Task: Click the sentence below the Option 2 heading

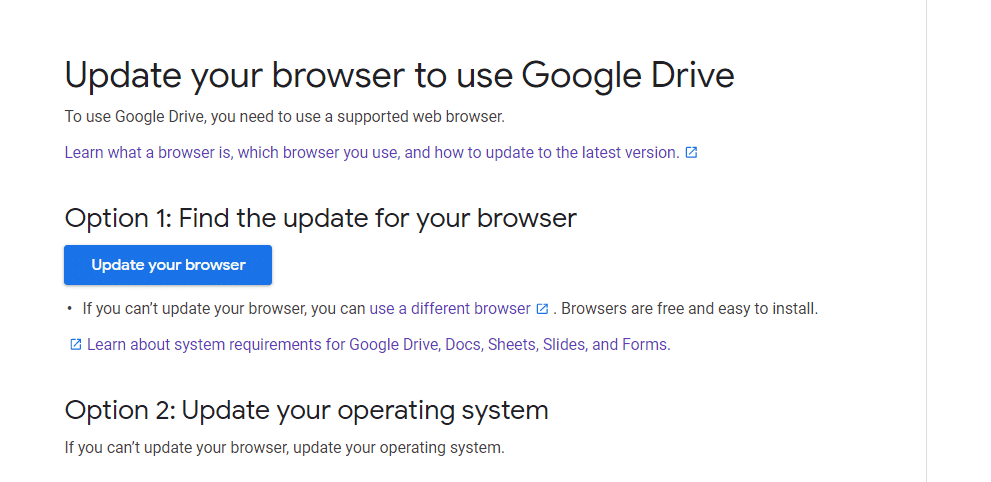Action: click(284, 448)
